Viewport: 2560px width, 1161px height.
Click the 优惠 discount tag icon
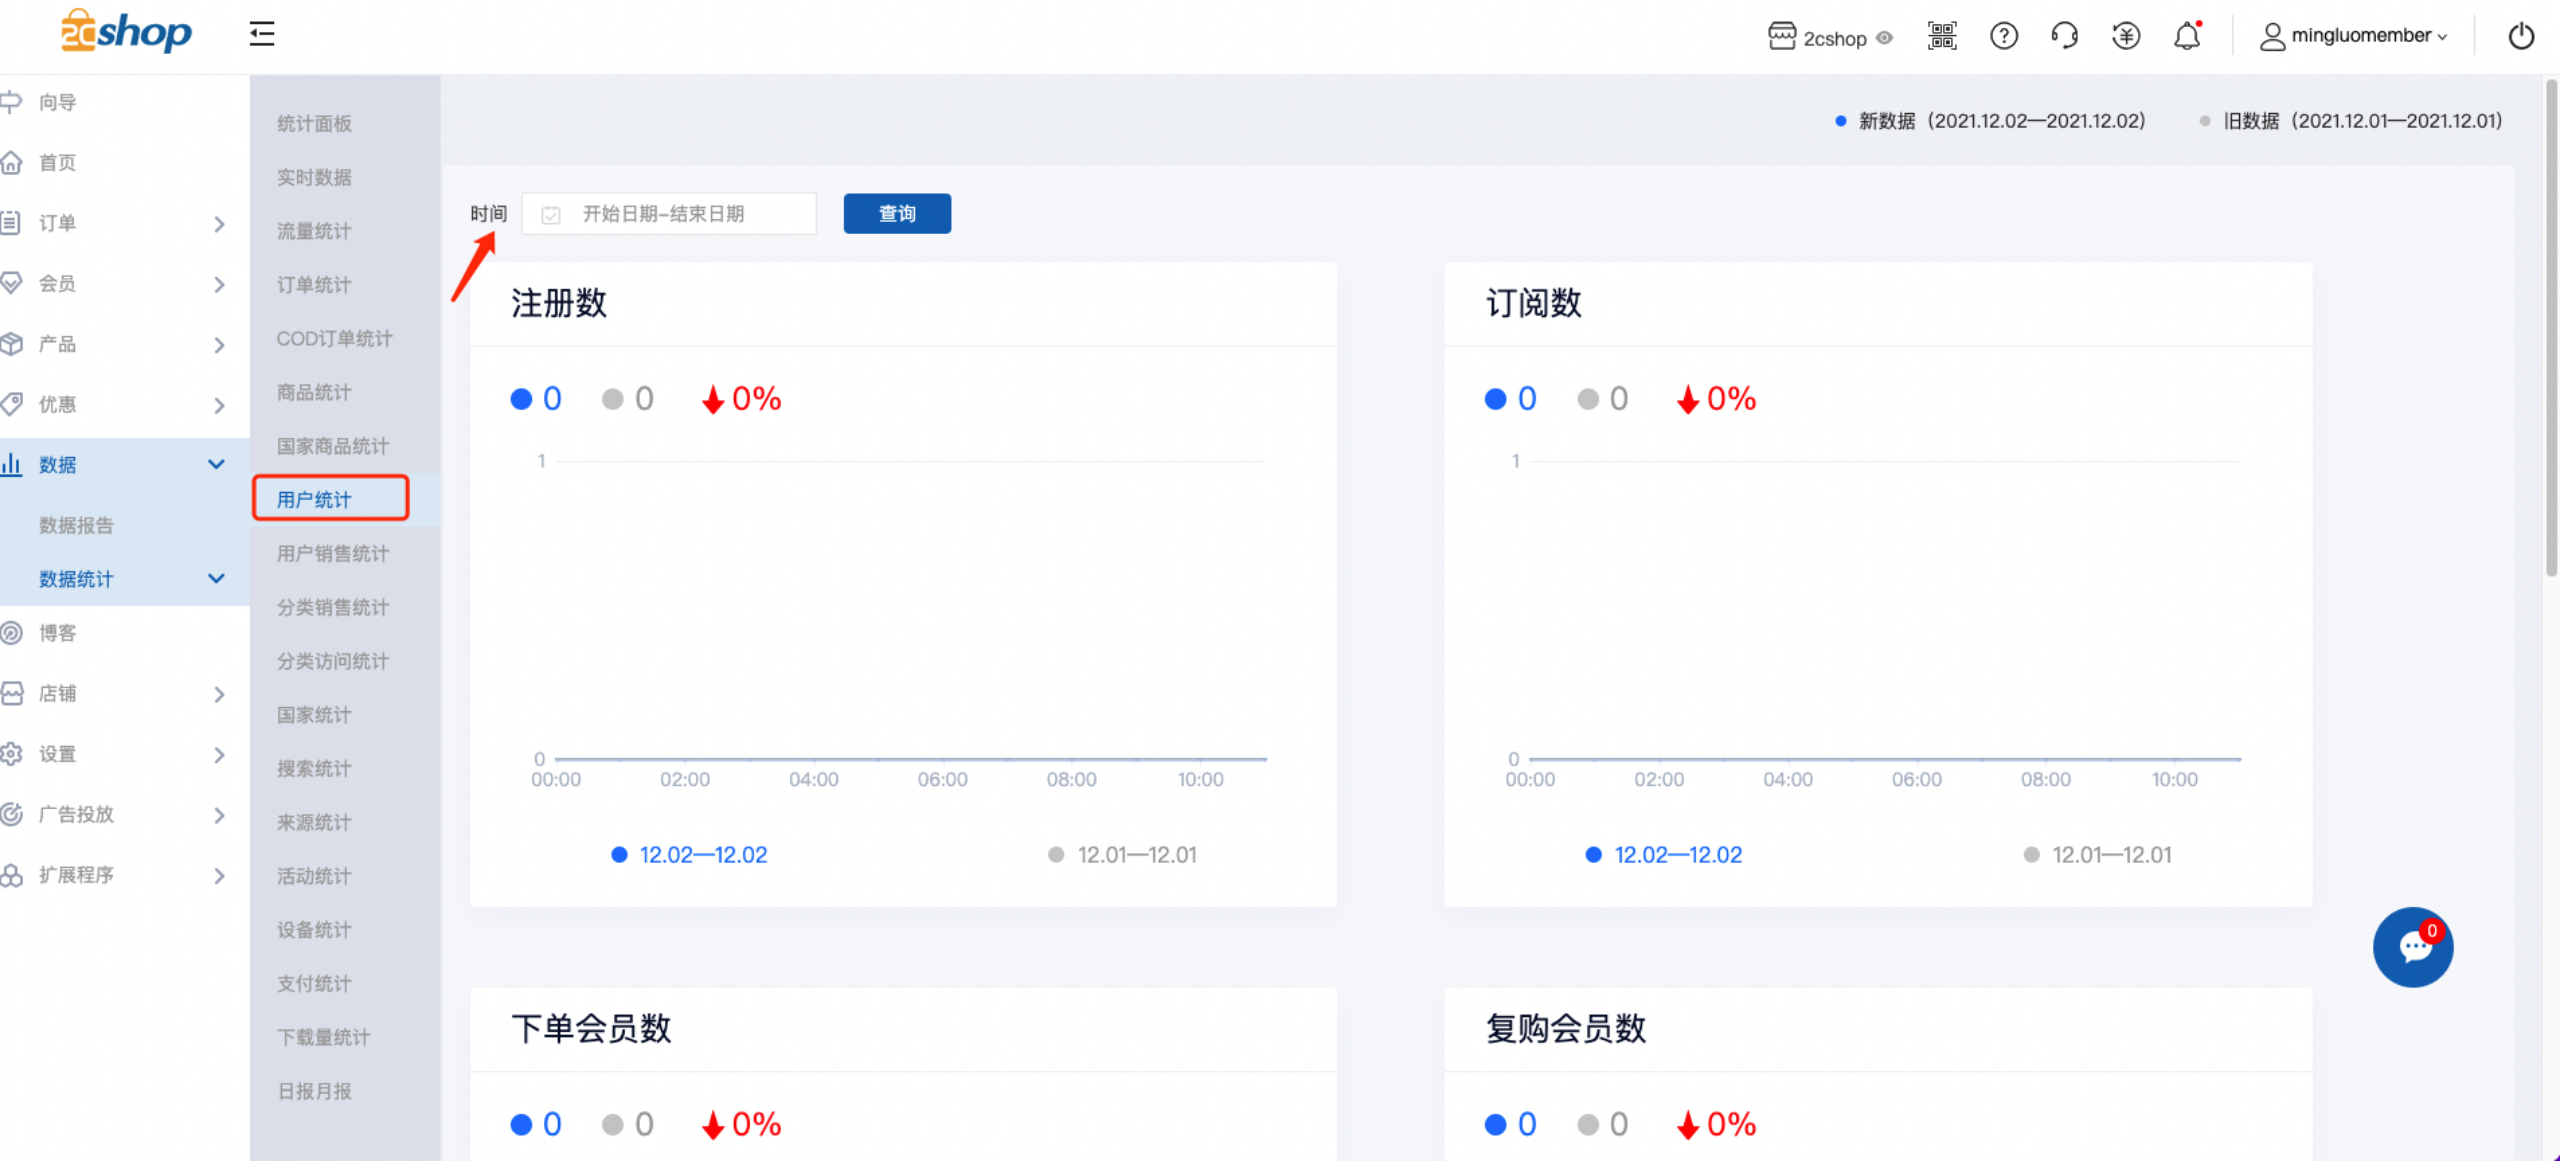click(x=11, y=404)
